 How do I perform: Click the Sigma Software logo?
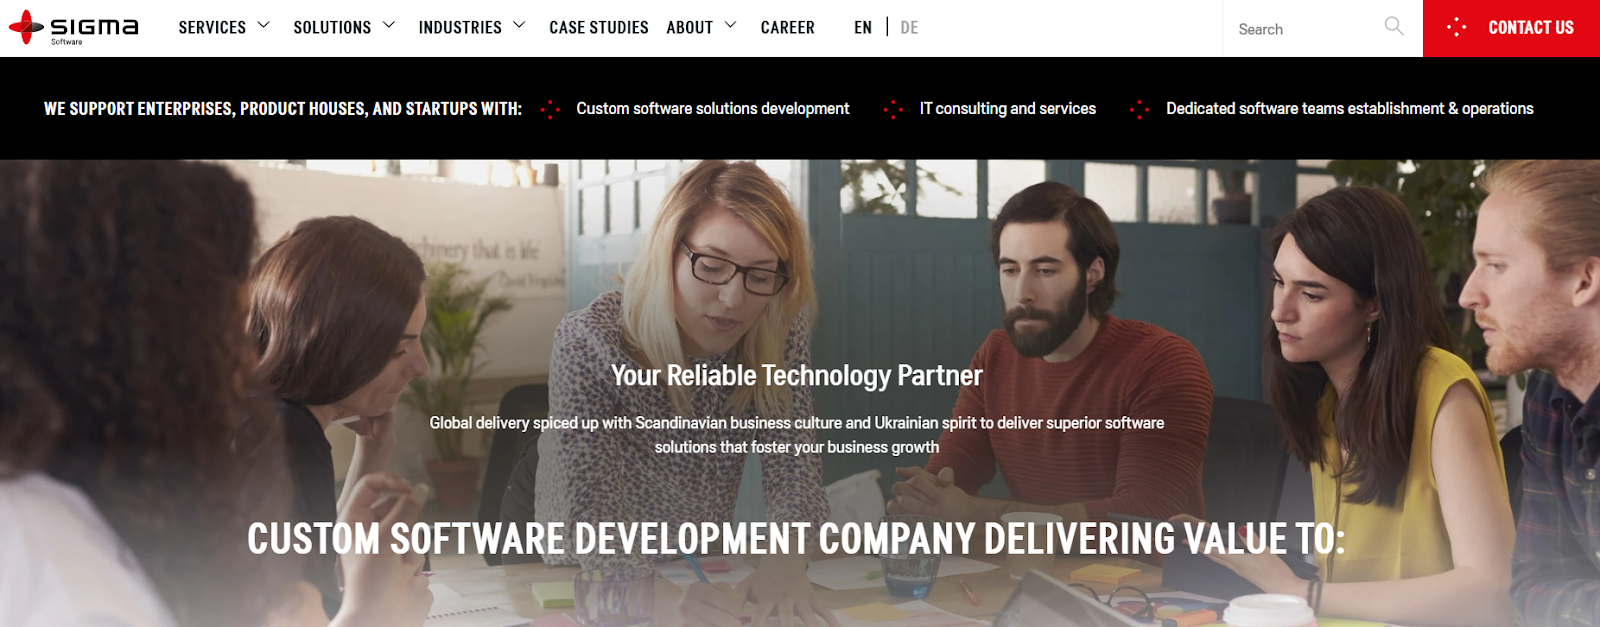74,27
